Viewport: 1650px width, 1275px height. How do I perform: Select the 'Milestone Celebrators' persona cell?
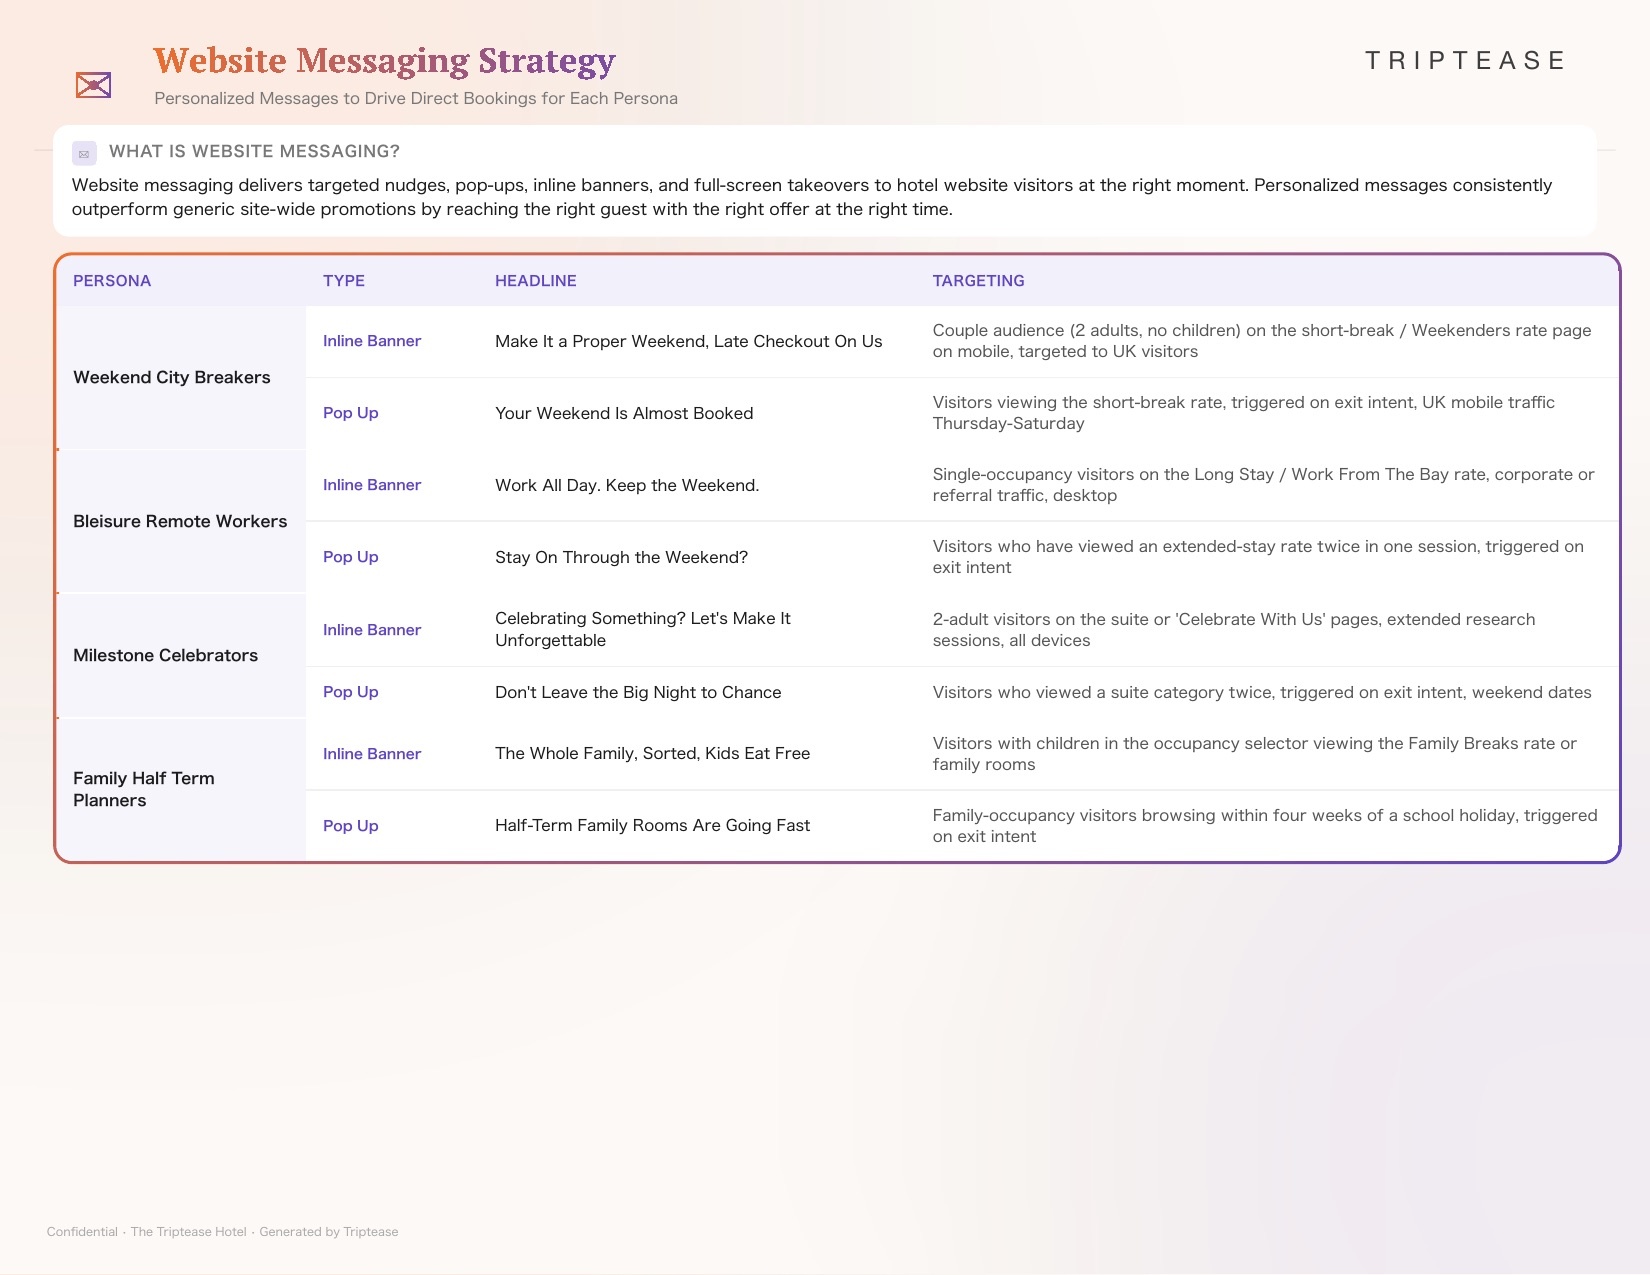(181, 655)
